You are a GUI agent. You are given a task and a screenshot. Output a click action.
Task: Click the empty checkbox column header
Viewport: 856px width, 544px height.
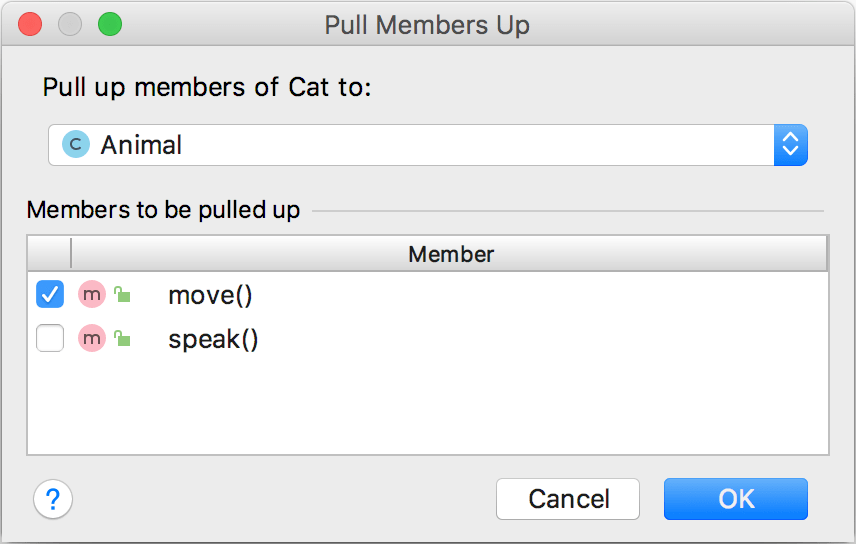pyautogui.click(x=50, y=254)
